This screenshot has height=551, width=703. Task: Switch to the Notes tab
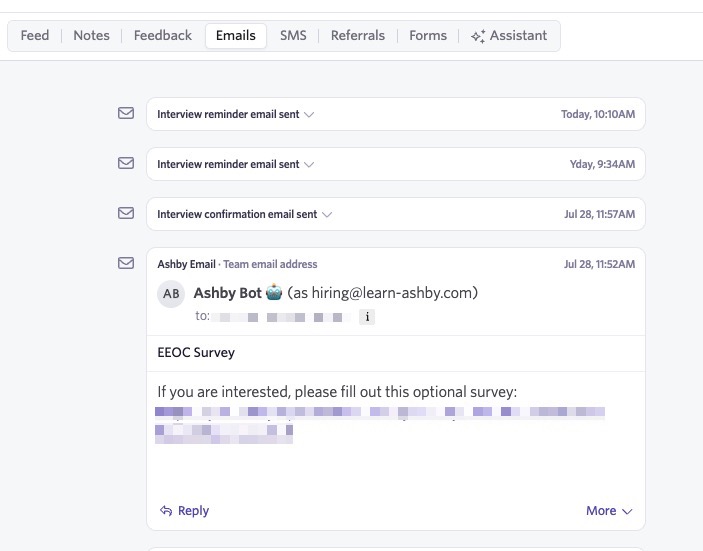point(91,35)
